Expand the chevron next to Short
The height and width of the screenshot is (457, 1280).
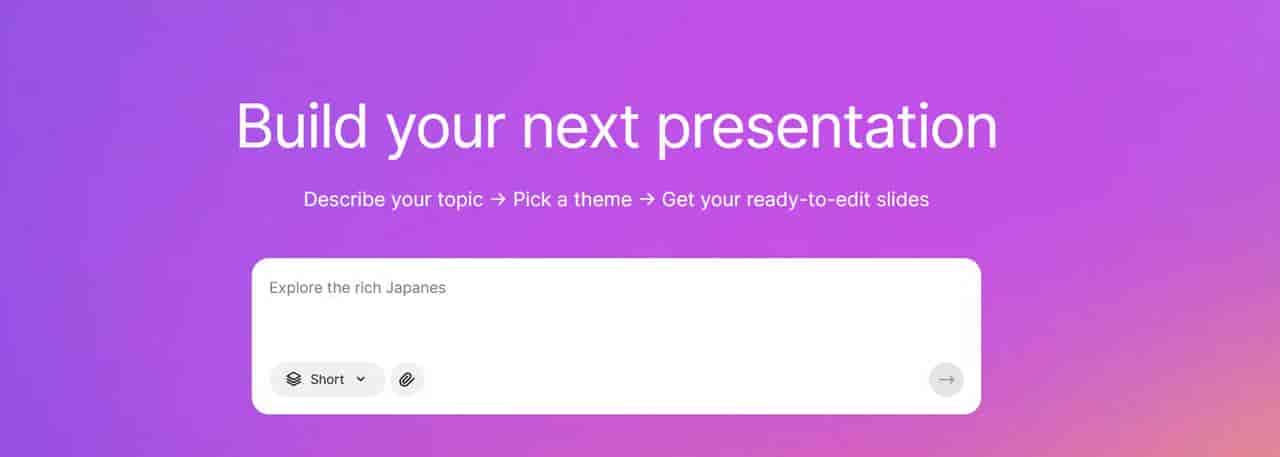point(361,380)
